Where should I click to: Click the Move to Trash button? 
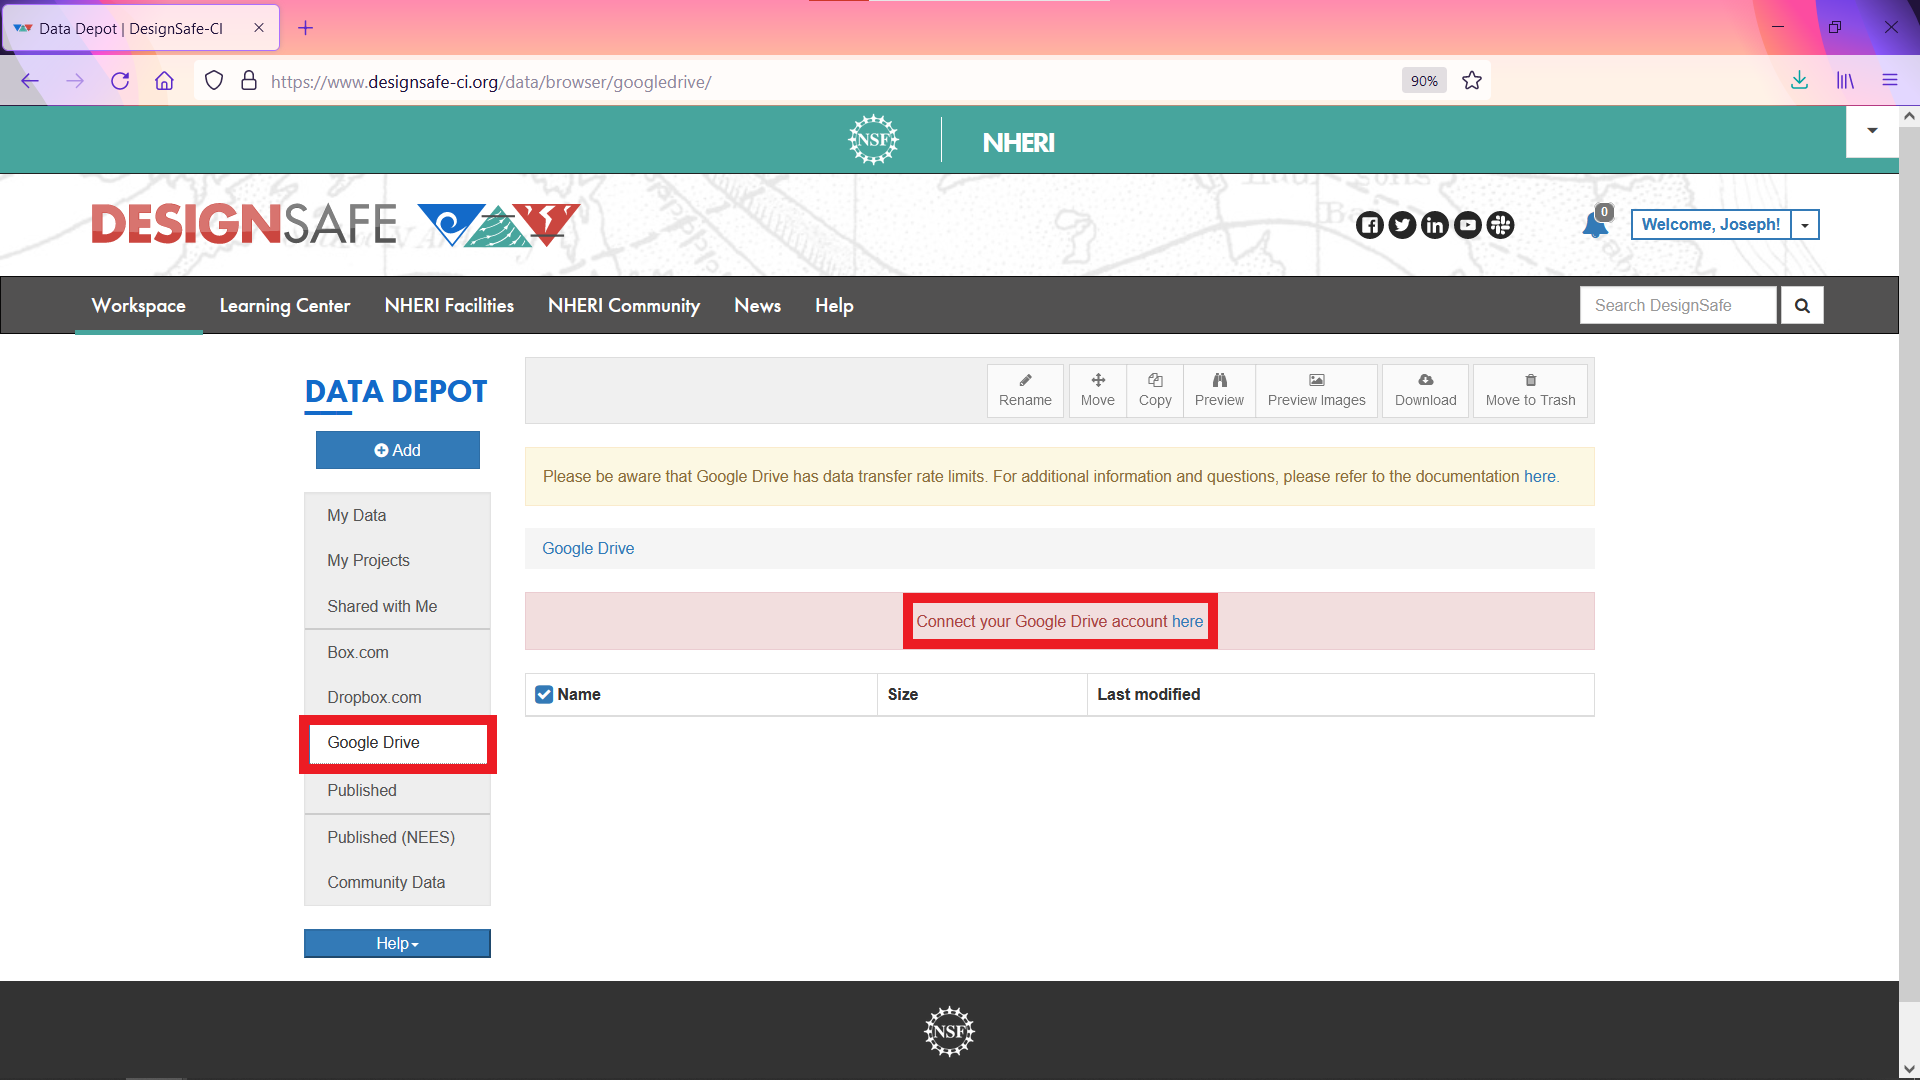tap(1530, 390)
